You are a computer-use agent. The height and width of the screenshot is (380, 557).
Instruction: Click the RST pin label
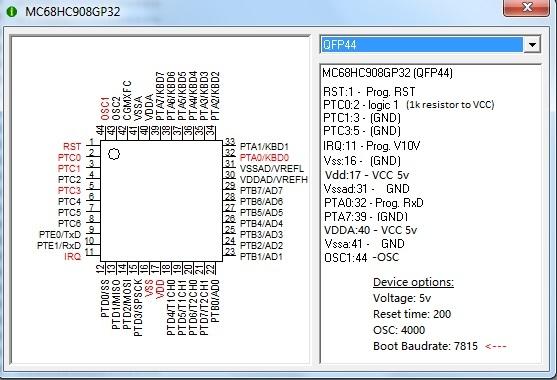(x=72, y=147)
